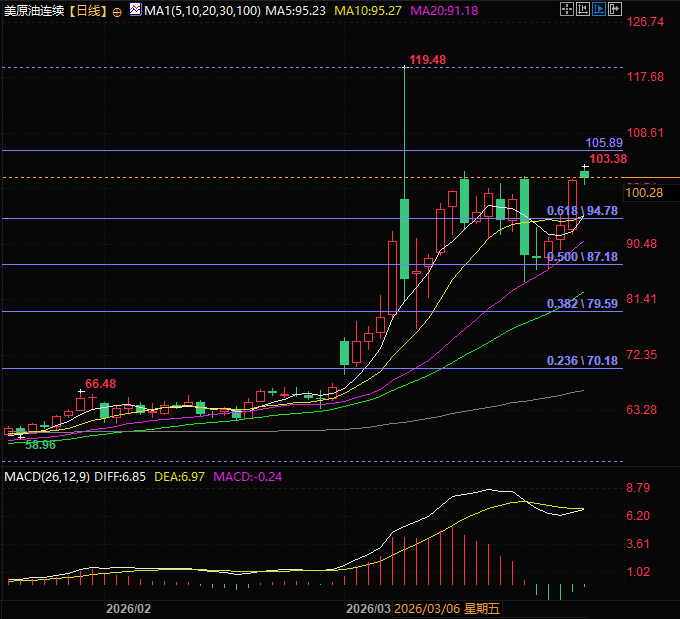
Task: Click the 58.96 low price label
Action: click(x=40, y=445)
